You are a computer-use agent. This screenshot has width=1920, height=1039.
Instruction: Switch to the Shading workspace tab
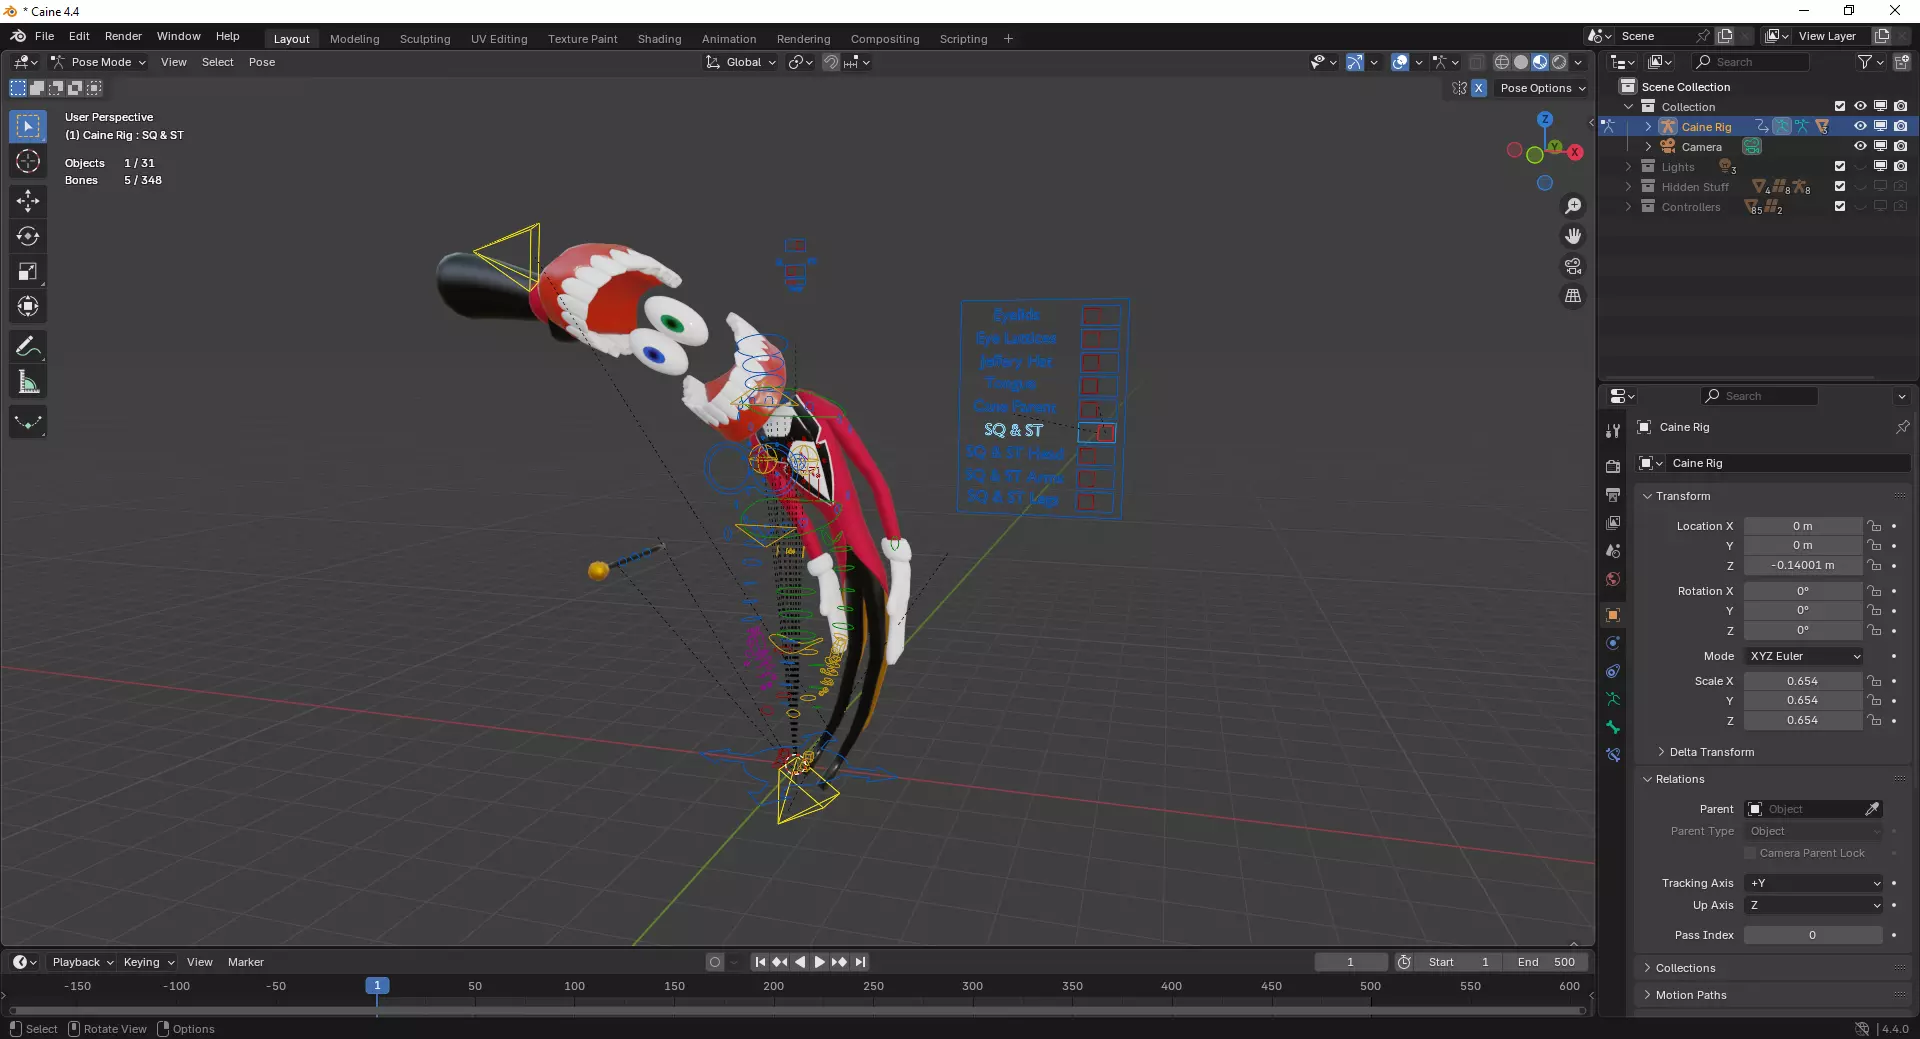pos(659,39)
